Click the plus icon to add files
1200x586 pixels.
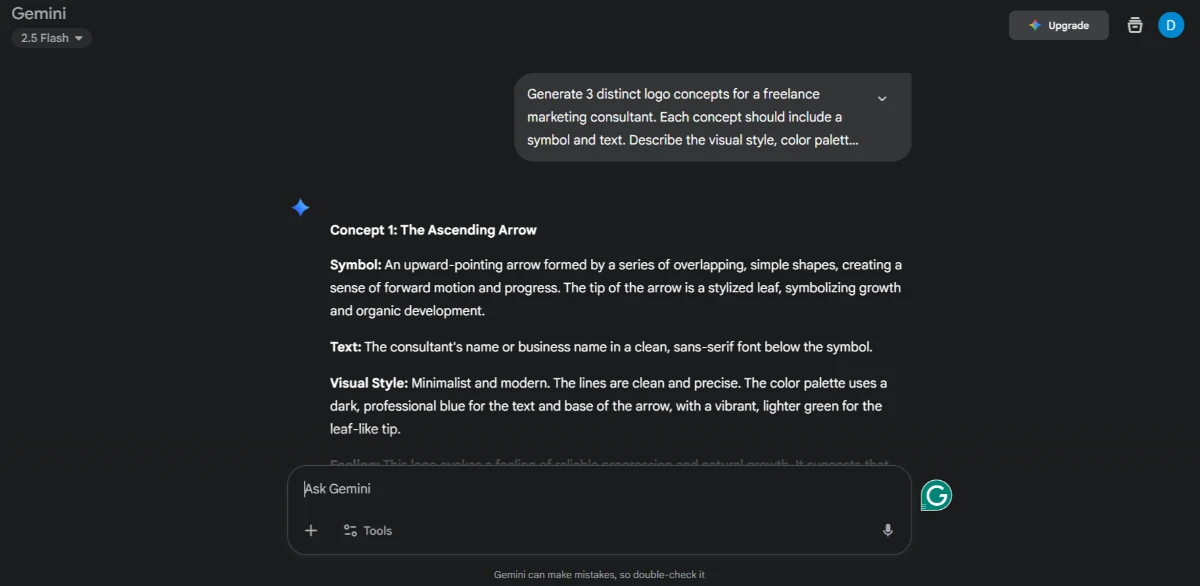pyautogui.click(x=311, y=530)
